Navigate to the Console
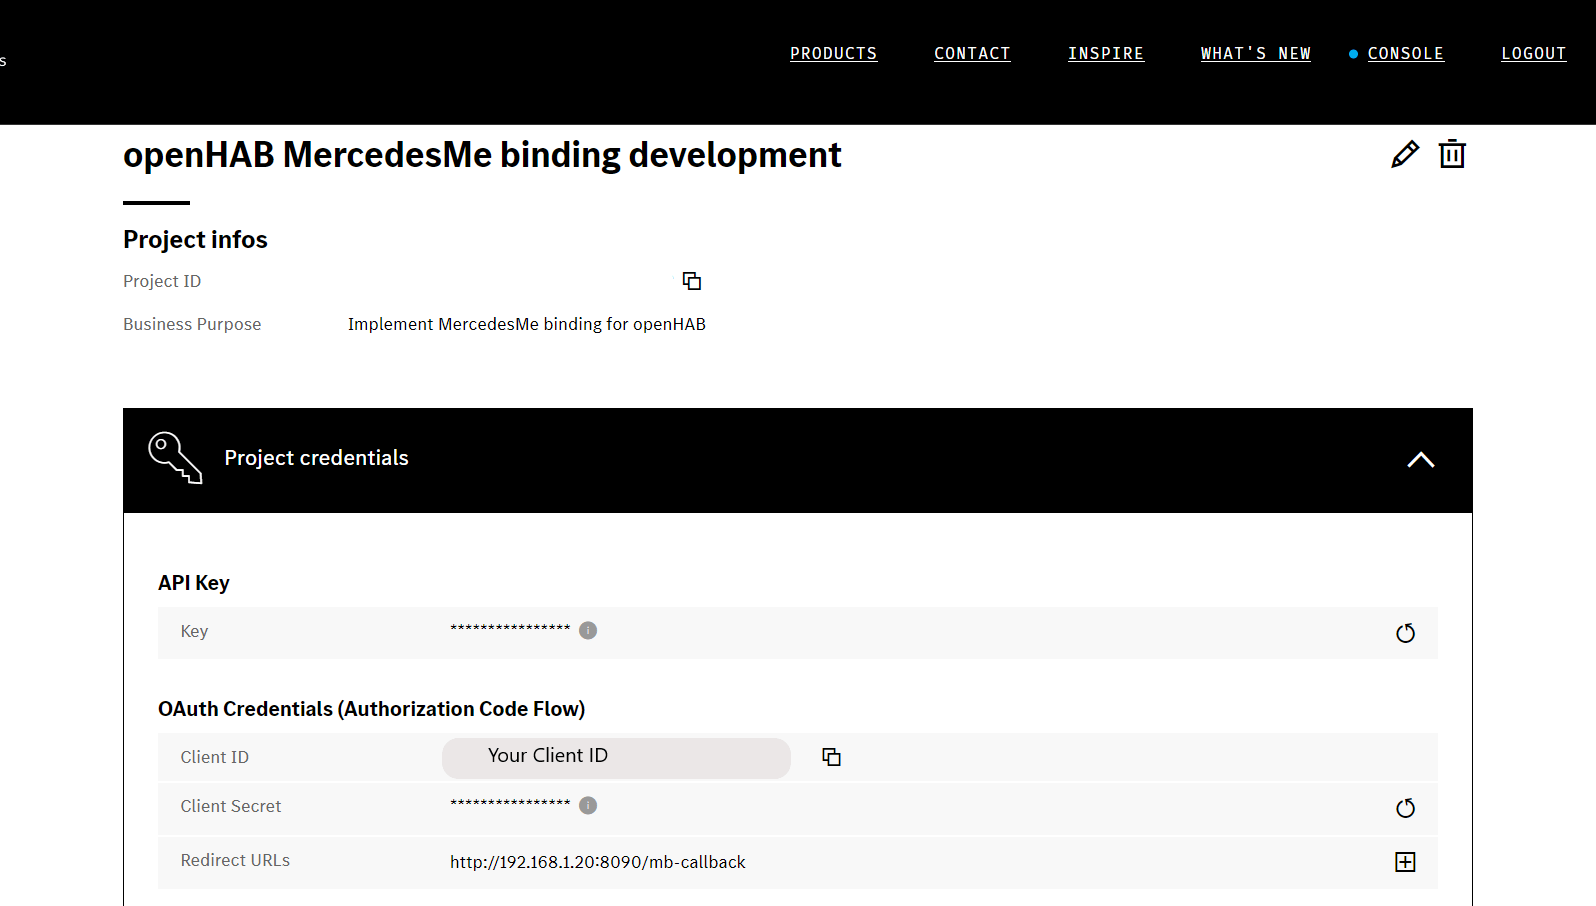Screen dimensions: 1596x906 1405,54
